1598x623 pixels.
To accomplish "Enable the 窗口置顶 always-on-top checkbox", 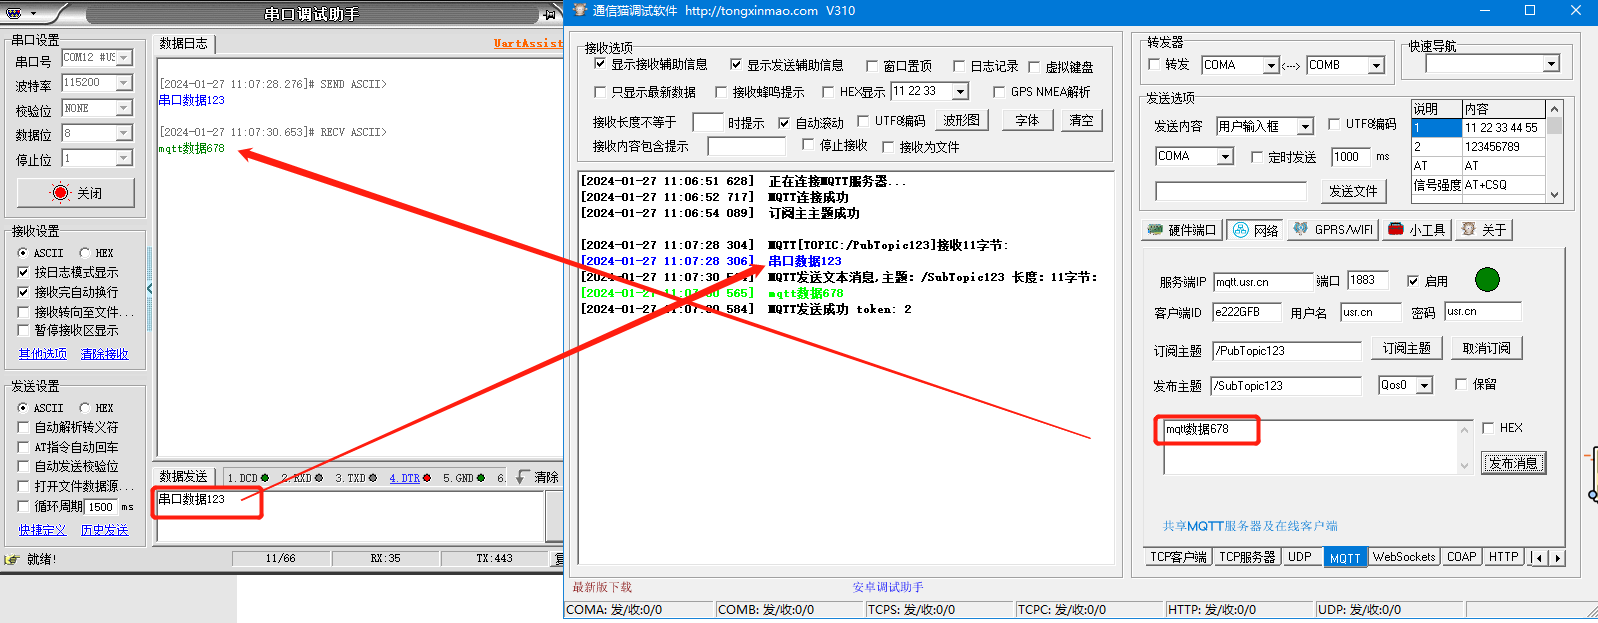I will point(872,66).
